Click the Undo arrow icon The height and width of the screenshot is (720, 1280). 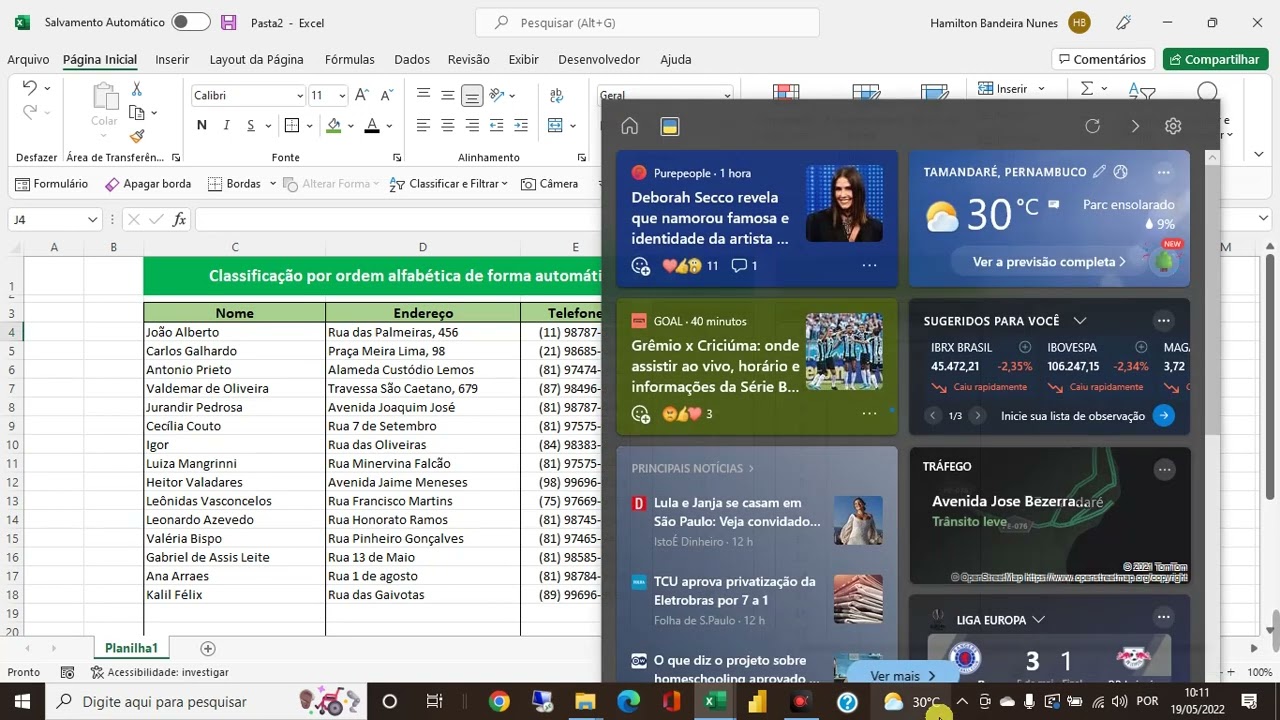tap(29, 88)
